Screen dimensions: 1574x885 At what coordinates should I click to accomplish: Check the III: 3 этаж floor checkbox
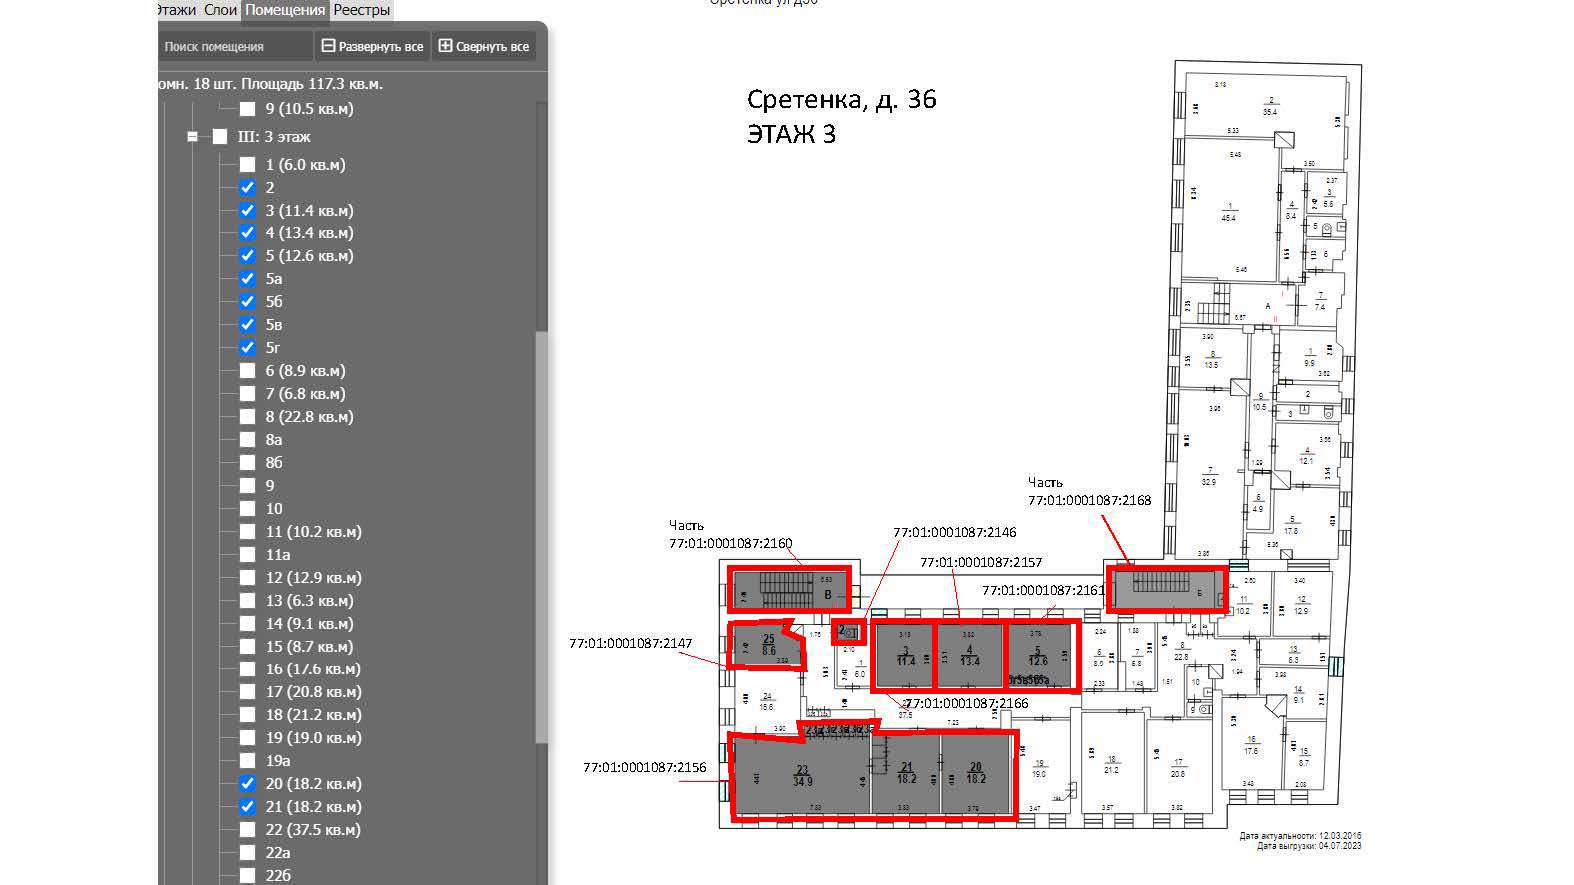[220, 137]
